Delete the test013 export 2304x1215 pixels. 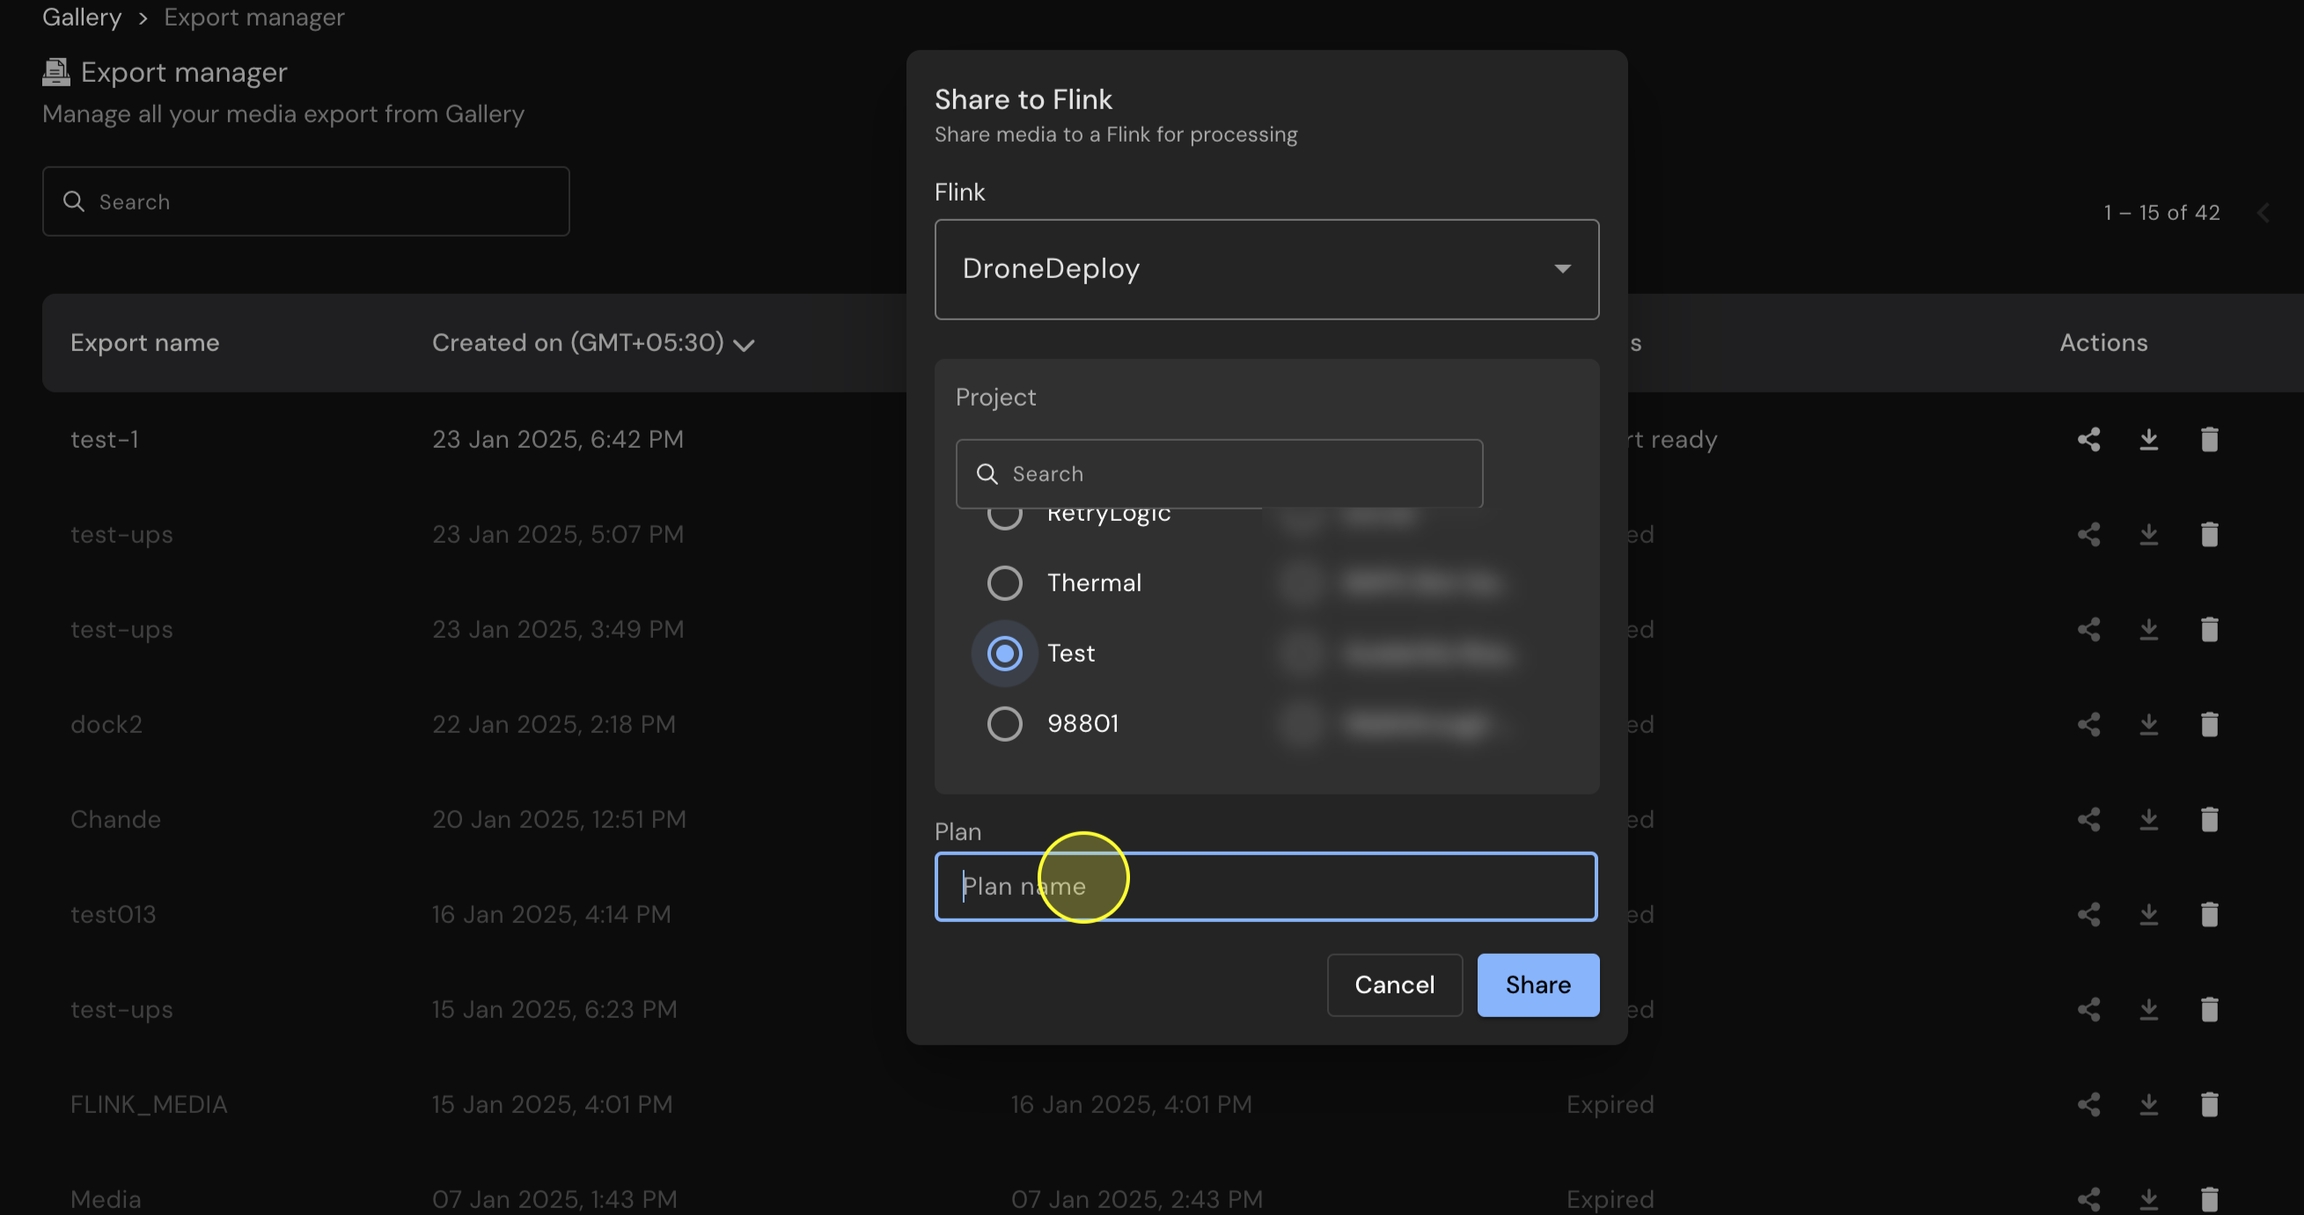coord(2209,914)
